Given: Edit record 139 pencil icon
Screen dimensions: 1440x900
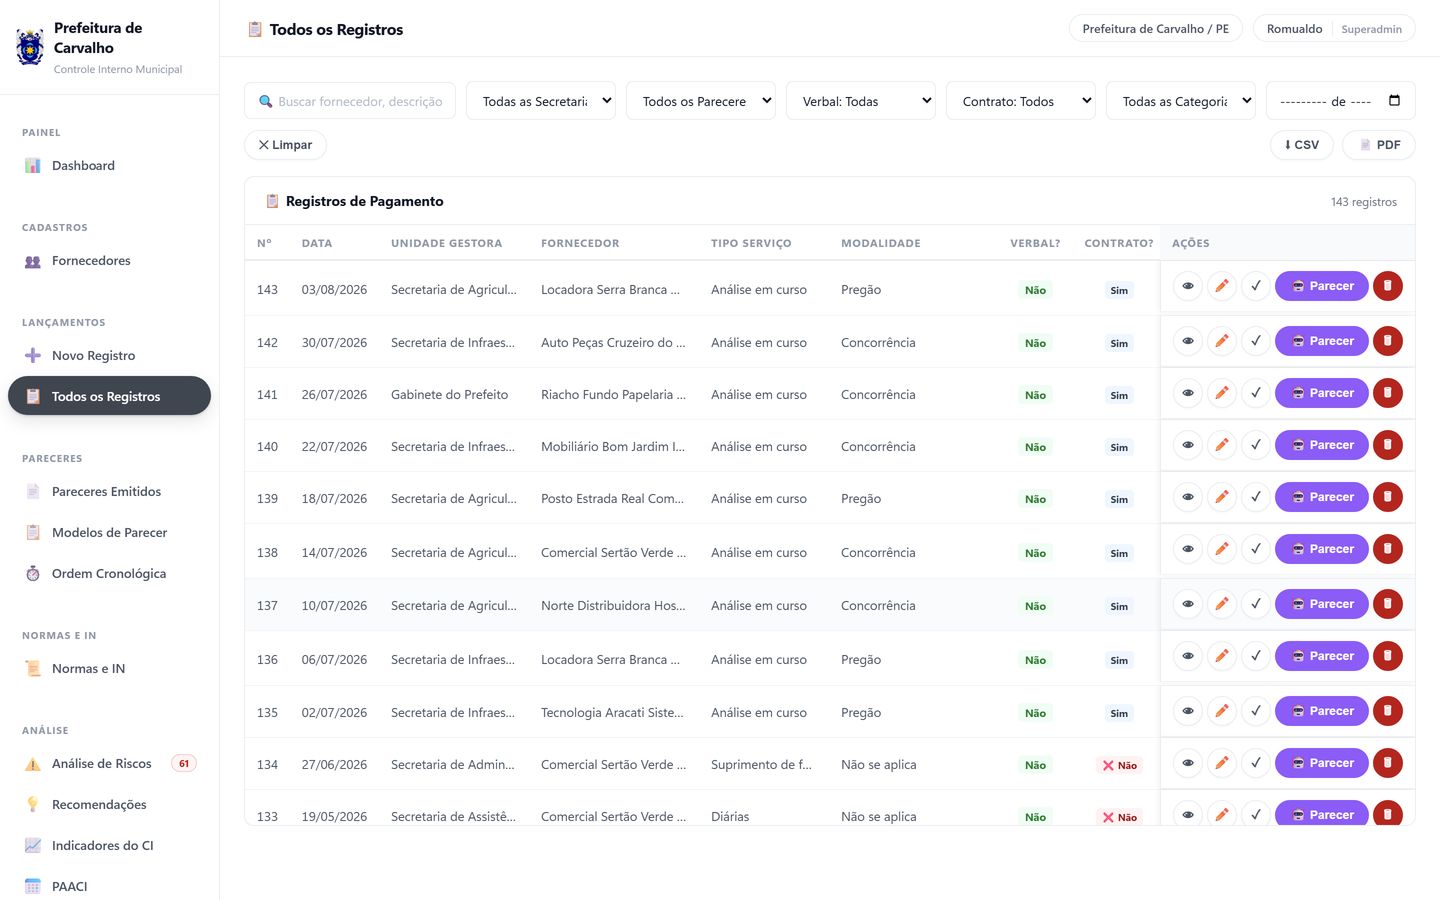Looking at the screenshot, I should click(1222, 497).
